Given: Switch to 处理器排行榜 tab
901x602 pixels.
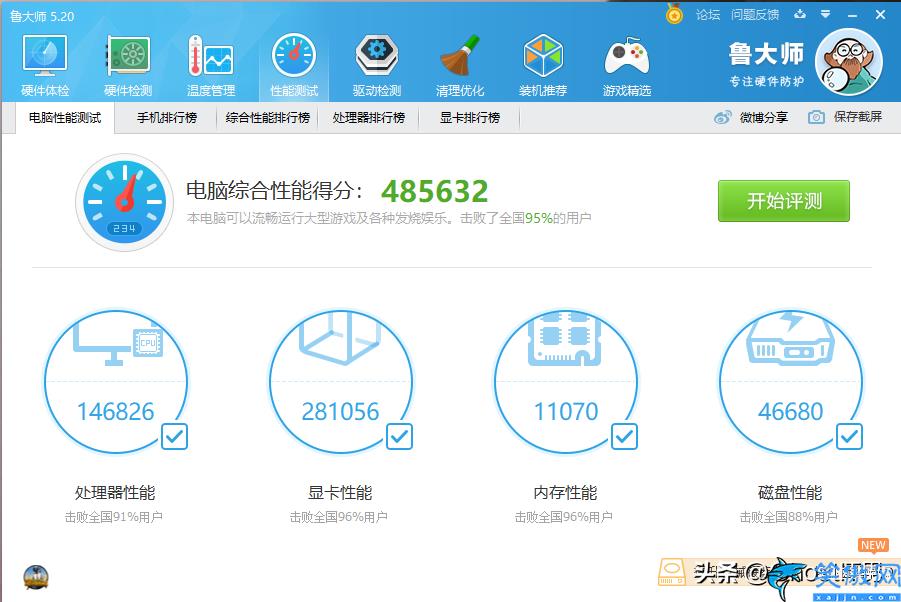Looking at the screenshot, I should click(x=368, y=118).
